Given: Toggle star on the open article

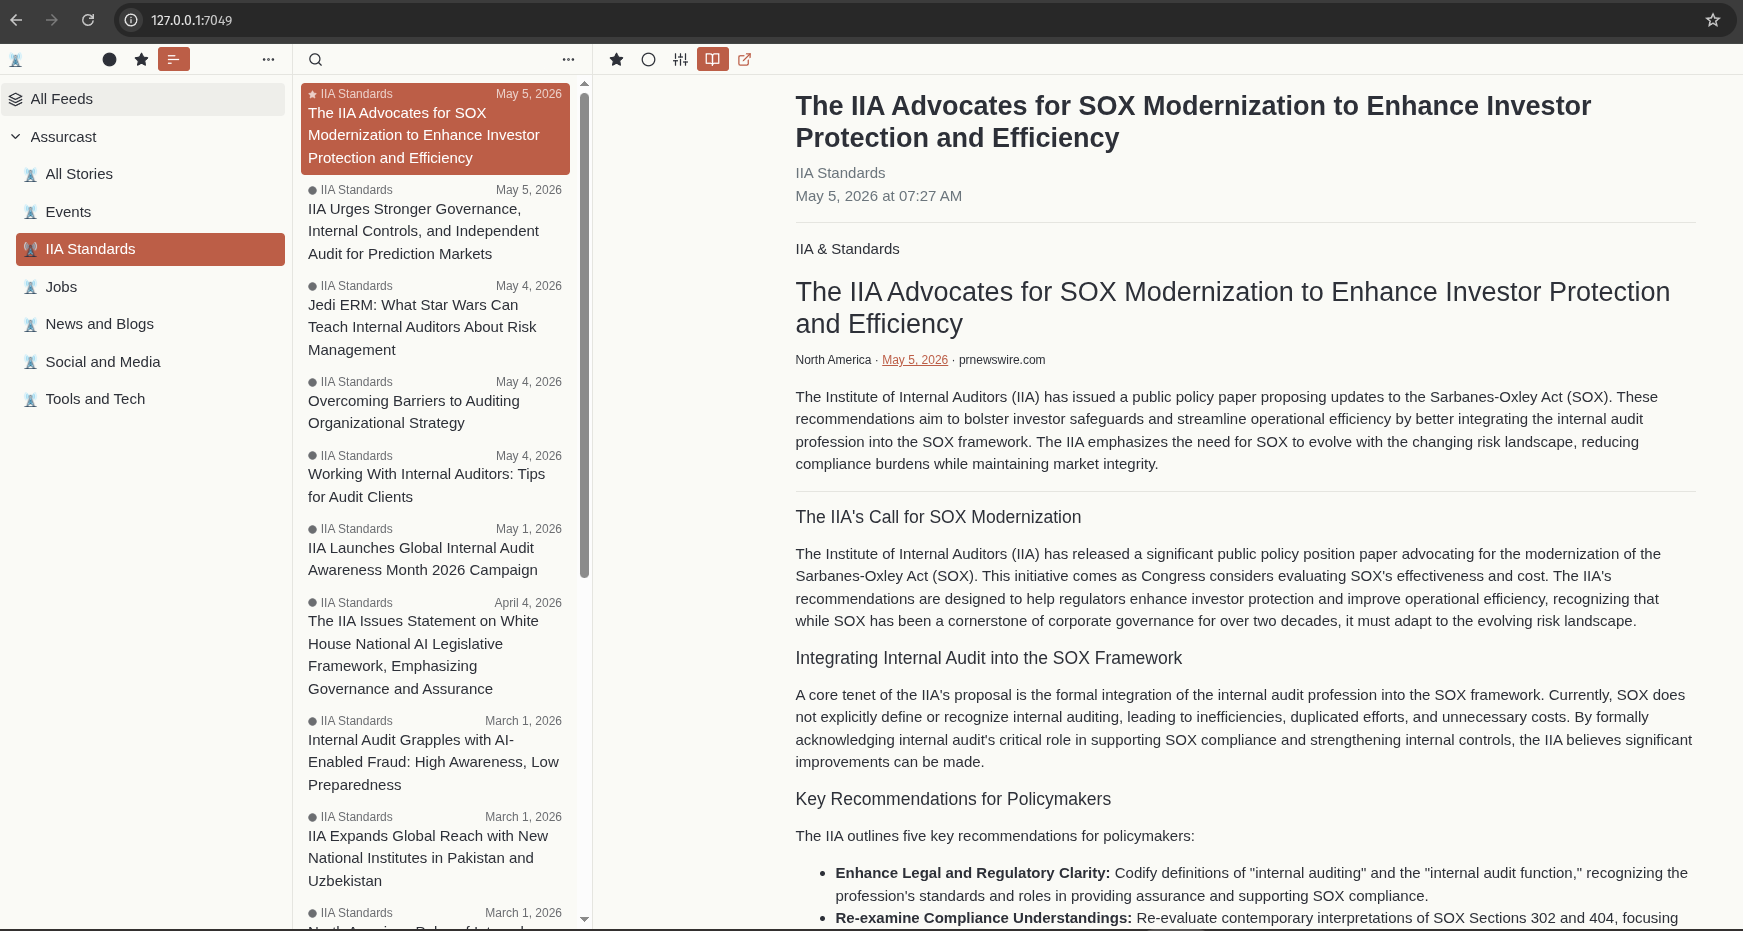Looking at the screenshot, I should click(617, 60).
